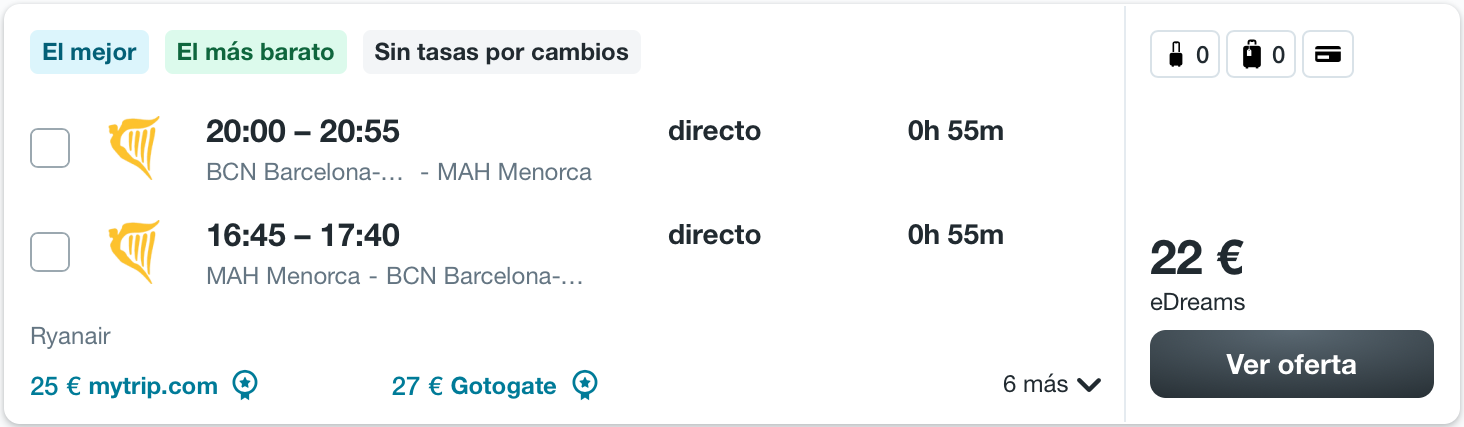Image resolution: width=1464 pixels, height=427 pixels.
Task: Expand the '6 más' offers list
Action: coord(1052,385)
